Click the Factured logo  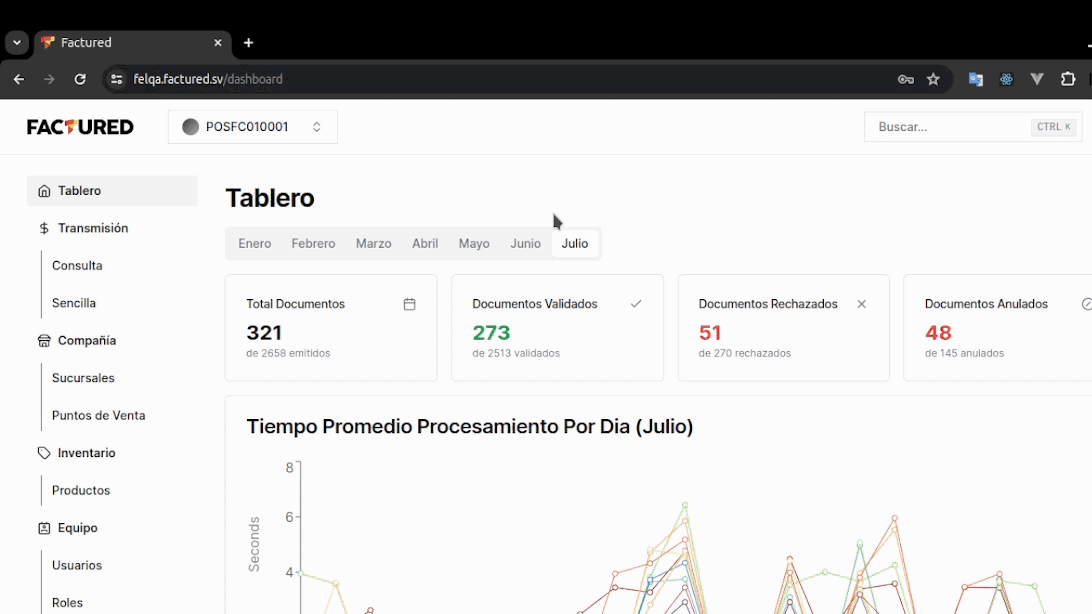(x=80, y=127)
